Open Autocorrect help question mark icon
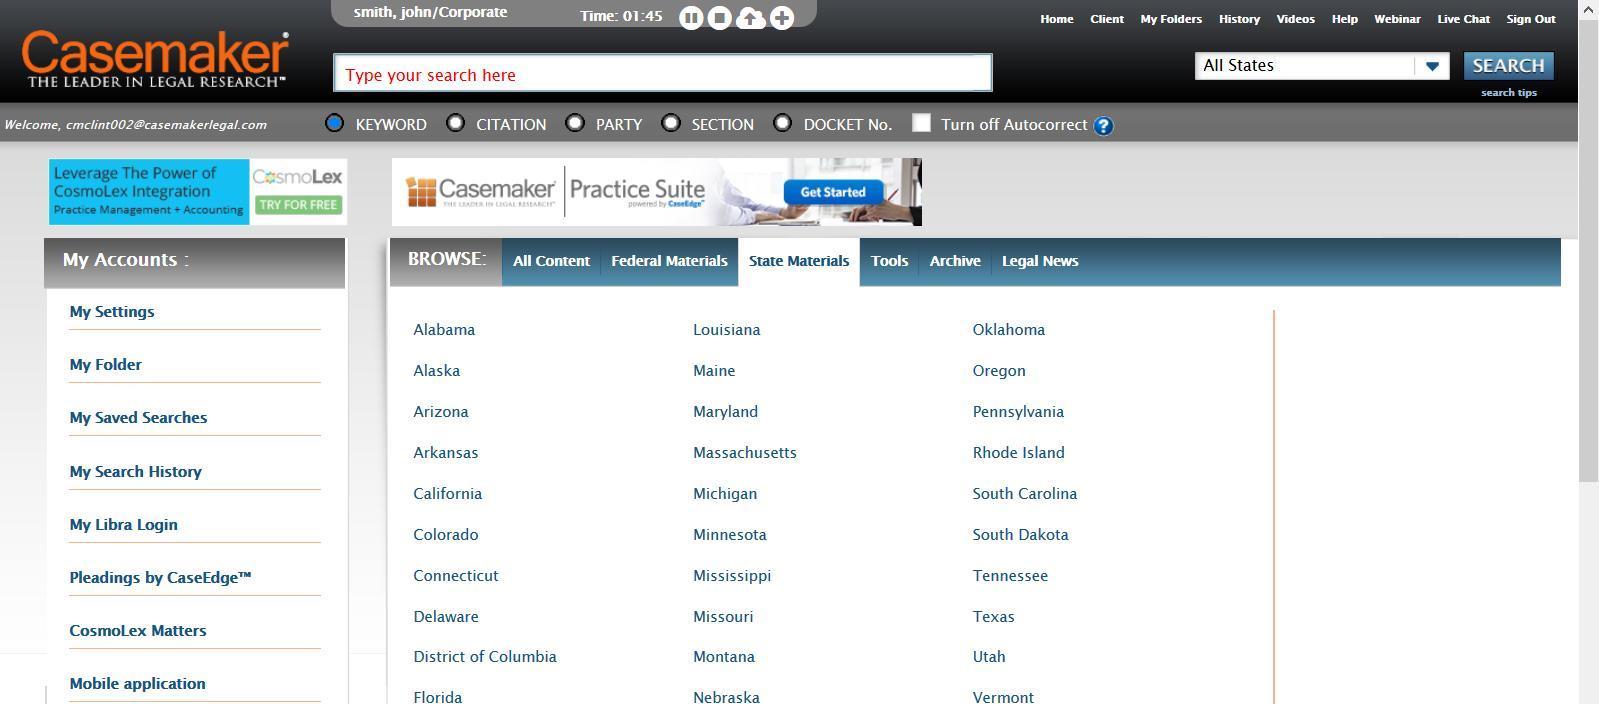This screenshot has height=704, width=1599. 1103,126
